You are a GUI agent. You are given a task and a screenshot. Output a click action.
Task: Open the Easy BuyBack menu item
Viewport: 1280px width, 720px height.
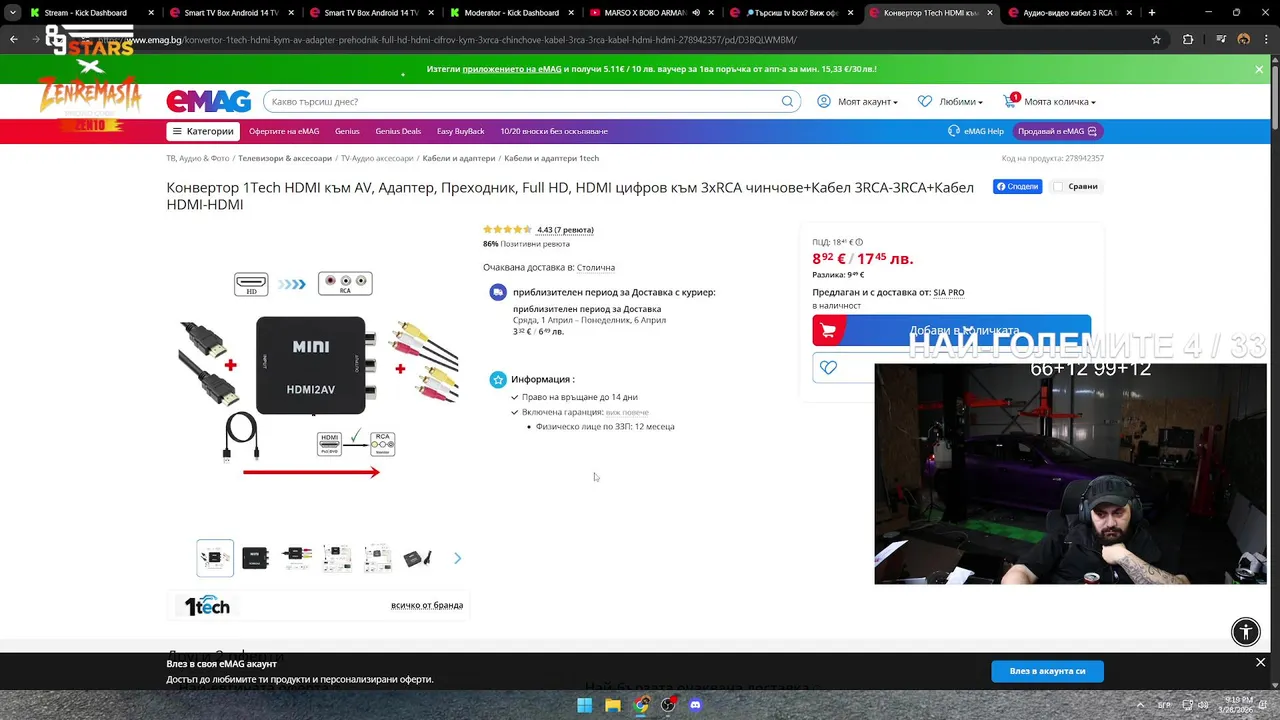pos(461,131)
